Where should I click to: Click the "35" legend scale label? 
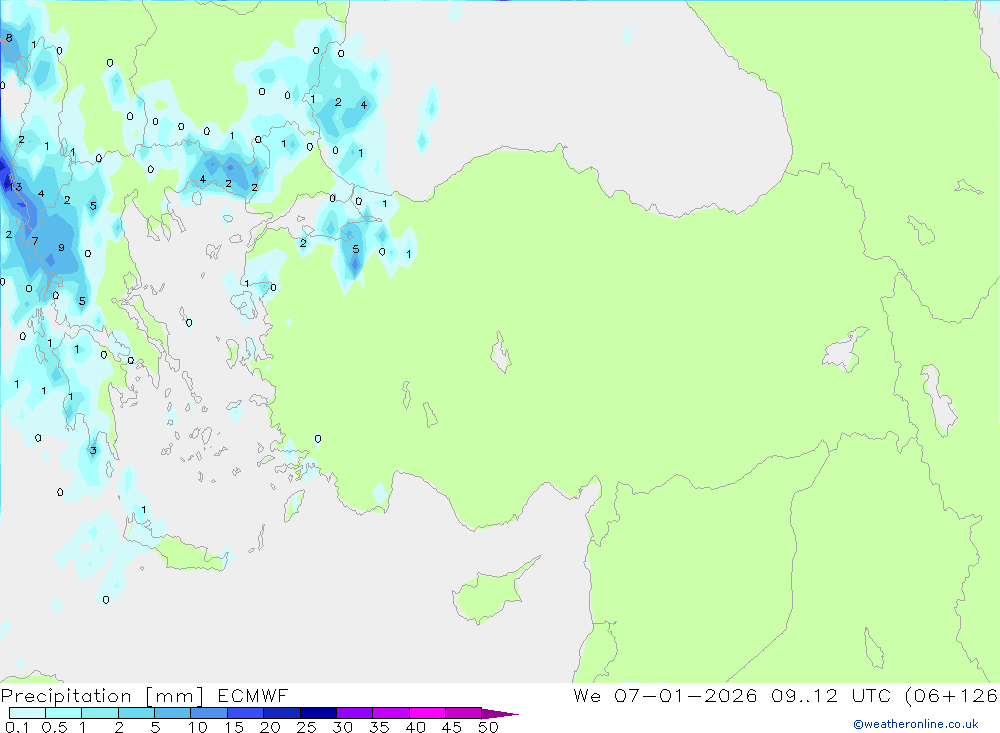[x=379, y=727]
